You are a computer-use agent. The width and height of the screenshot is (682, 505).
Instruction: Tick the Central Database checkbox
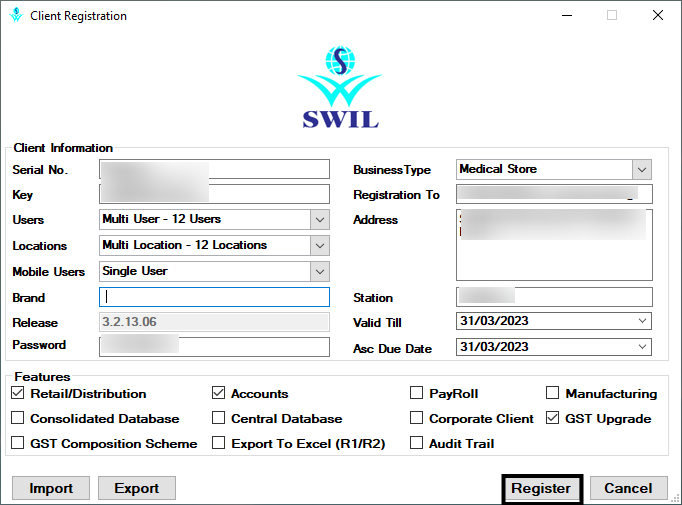pyautogui.click(x=218, y=418)
